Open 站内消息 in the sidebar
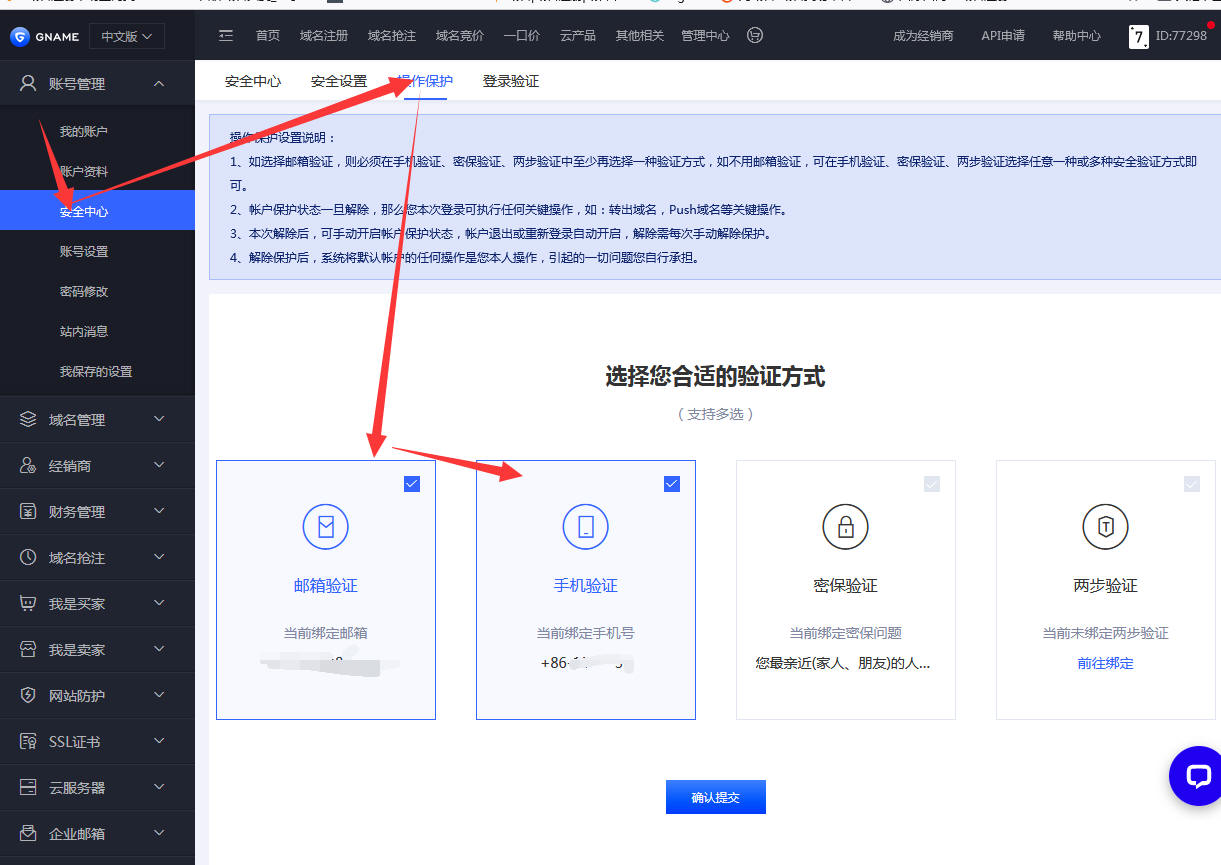 [x=84, y=332]
